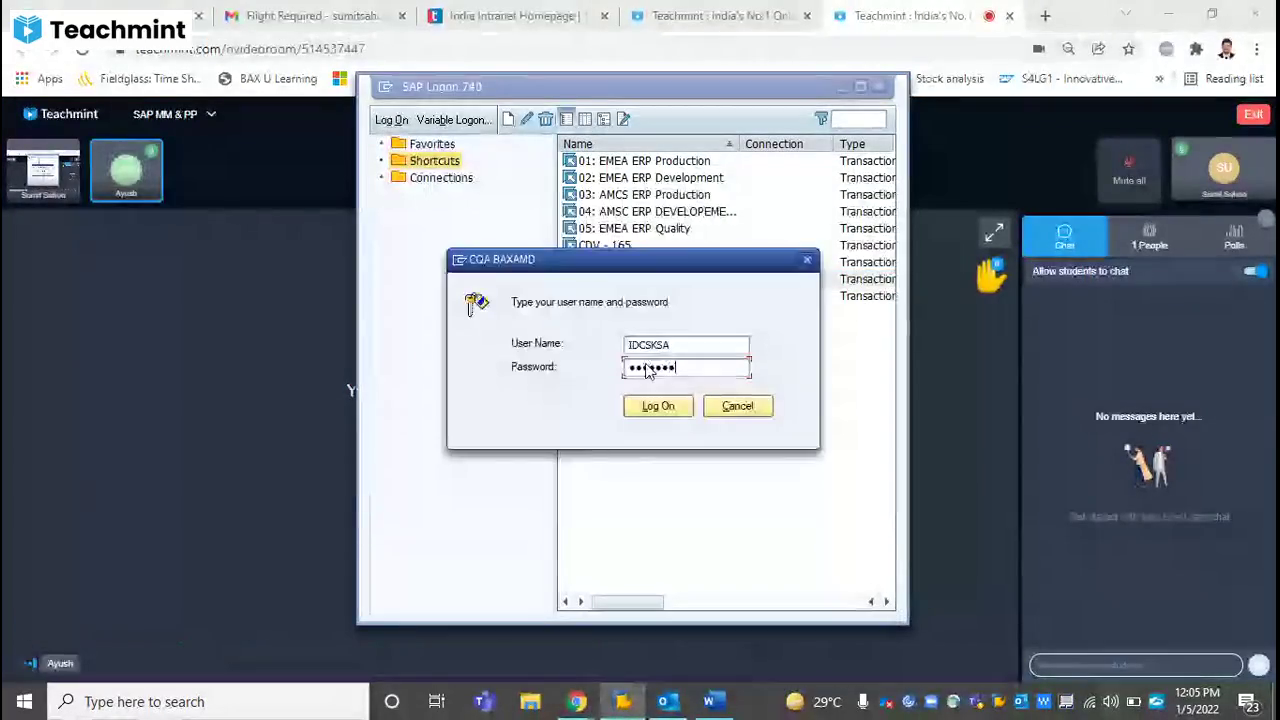This screenshot has height=720, width=1280.
Task: Expand the Connections folder node
Action: [381, 178]
